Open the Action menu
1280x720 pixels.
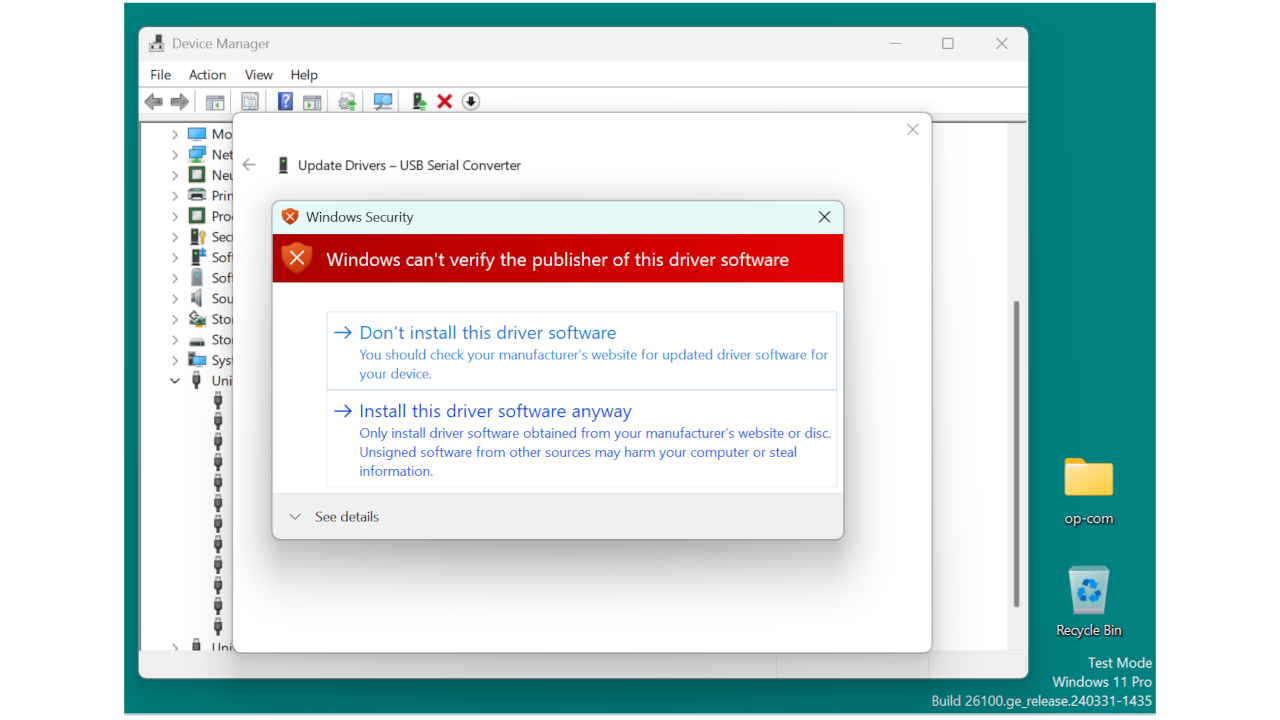click(207, 74)
